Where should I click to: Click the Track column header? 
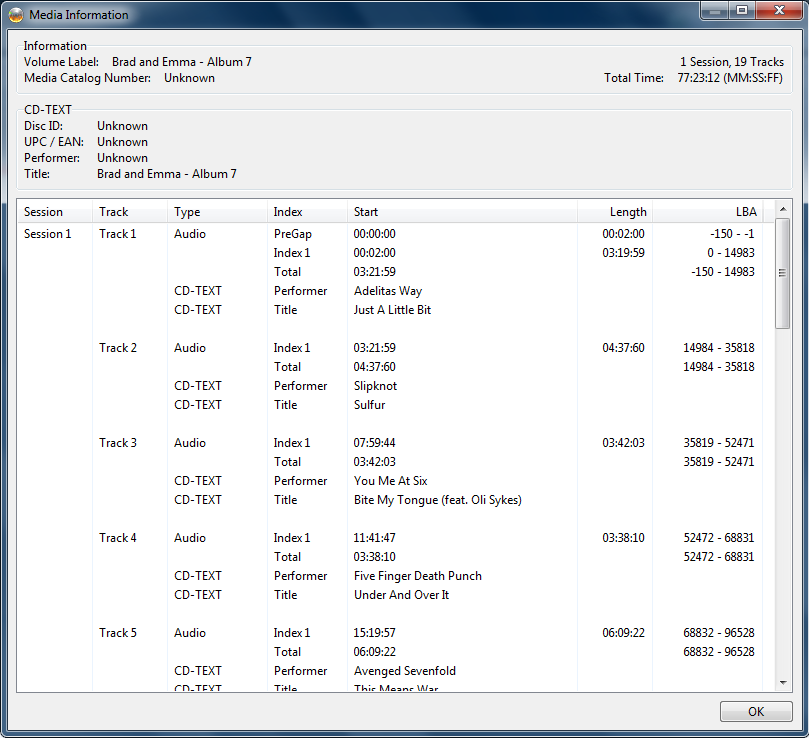(x=114, y=212)
